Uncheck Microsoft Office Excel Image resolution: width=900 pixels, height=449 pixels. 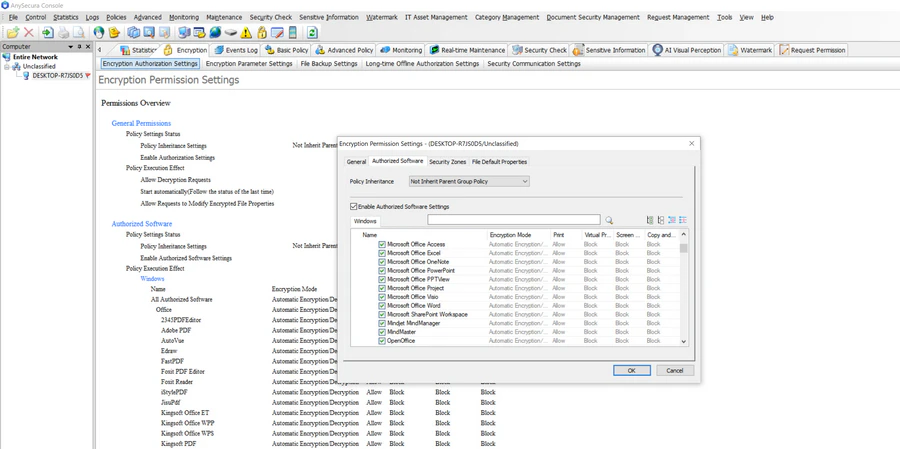point(382,253)
